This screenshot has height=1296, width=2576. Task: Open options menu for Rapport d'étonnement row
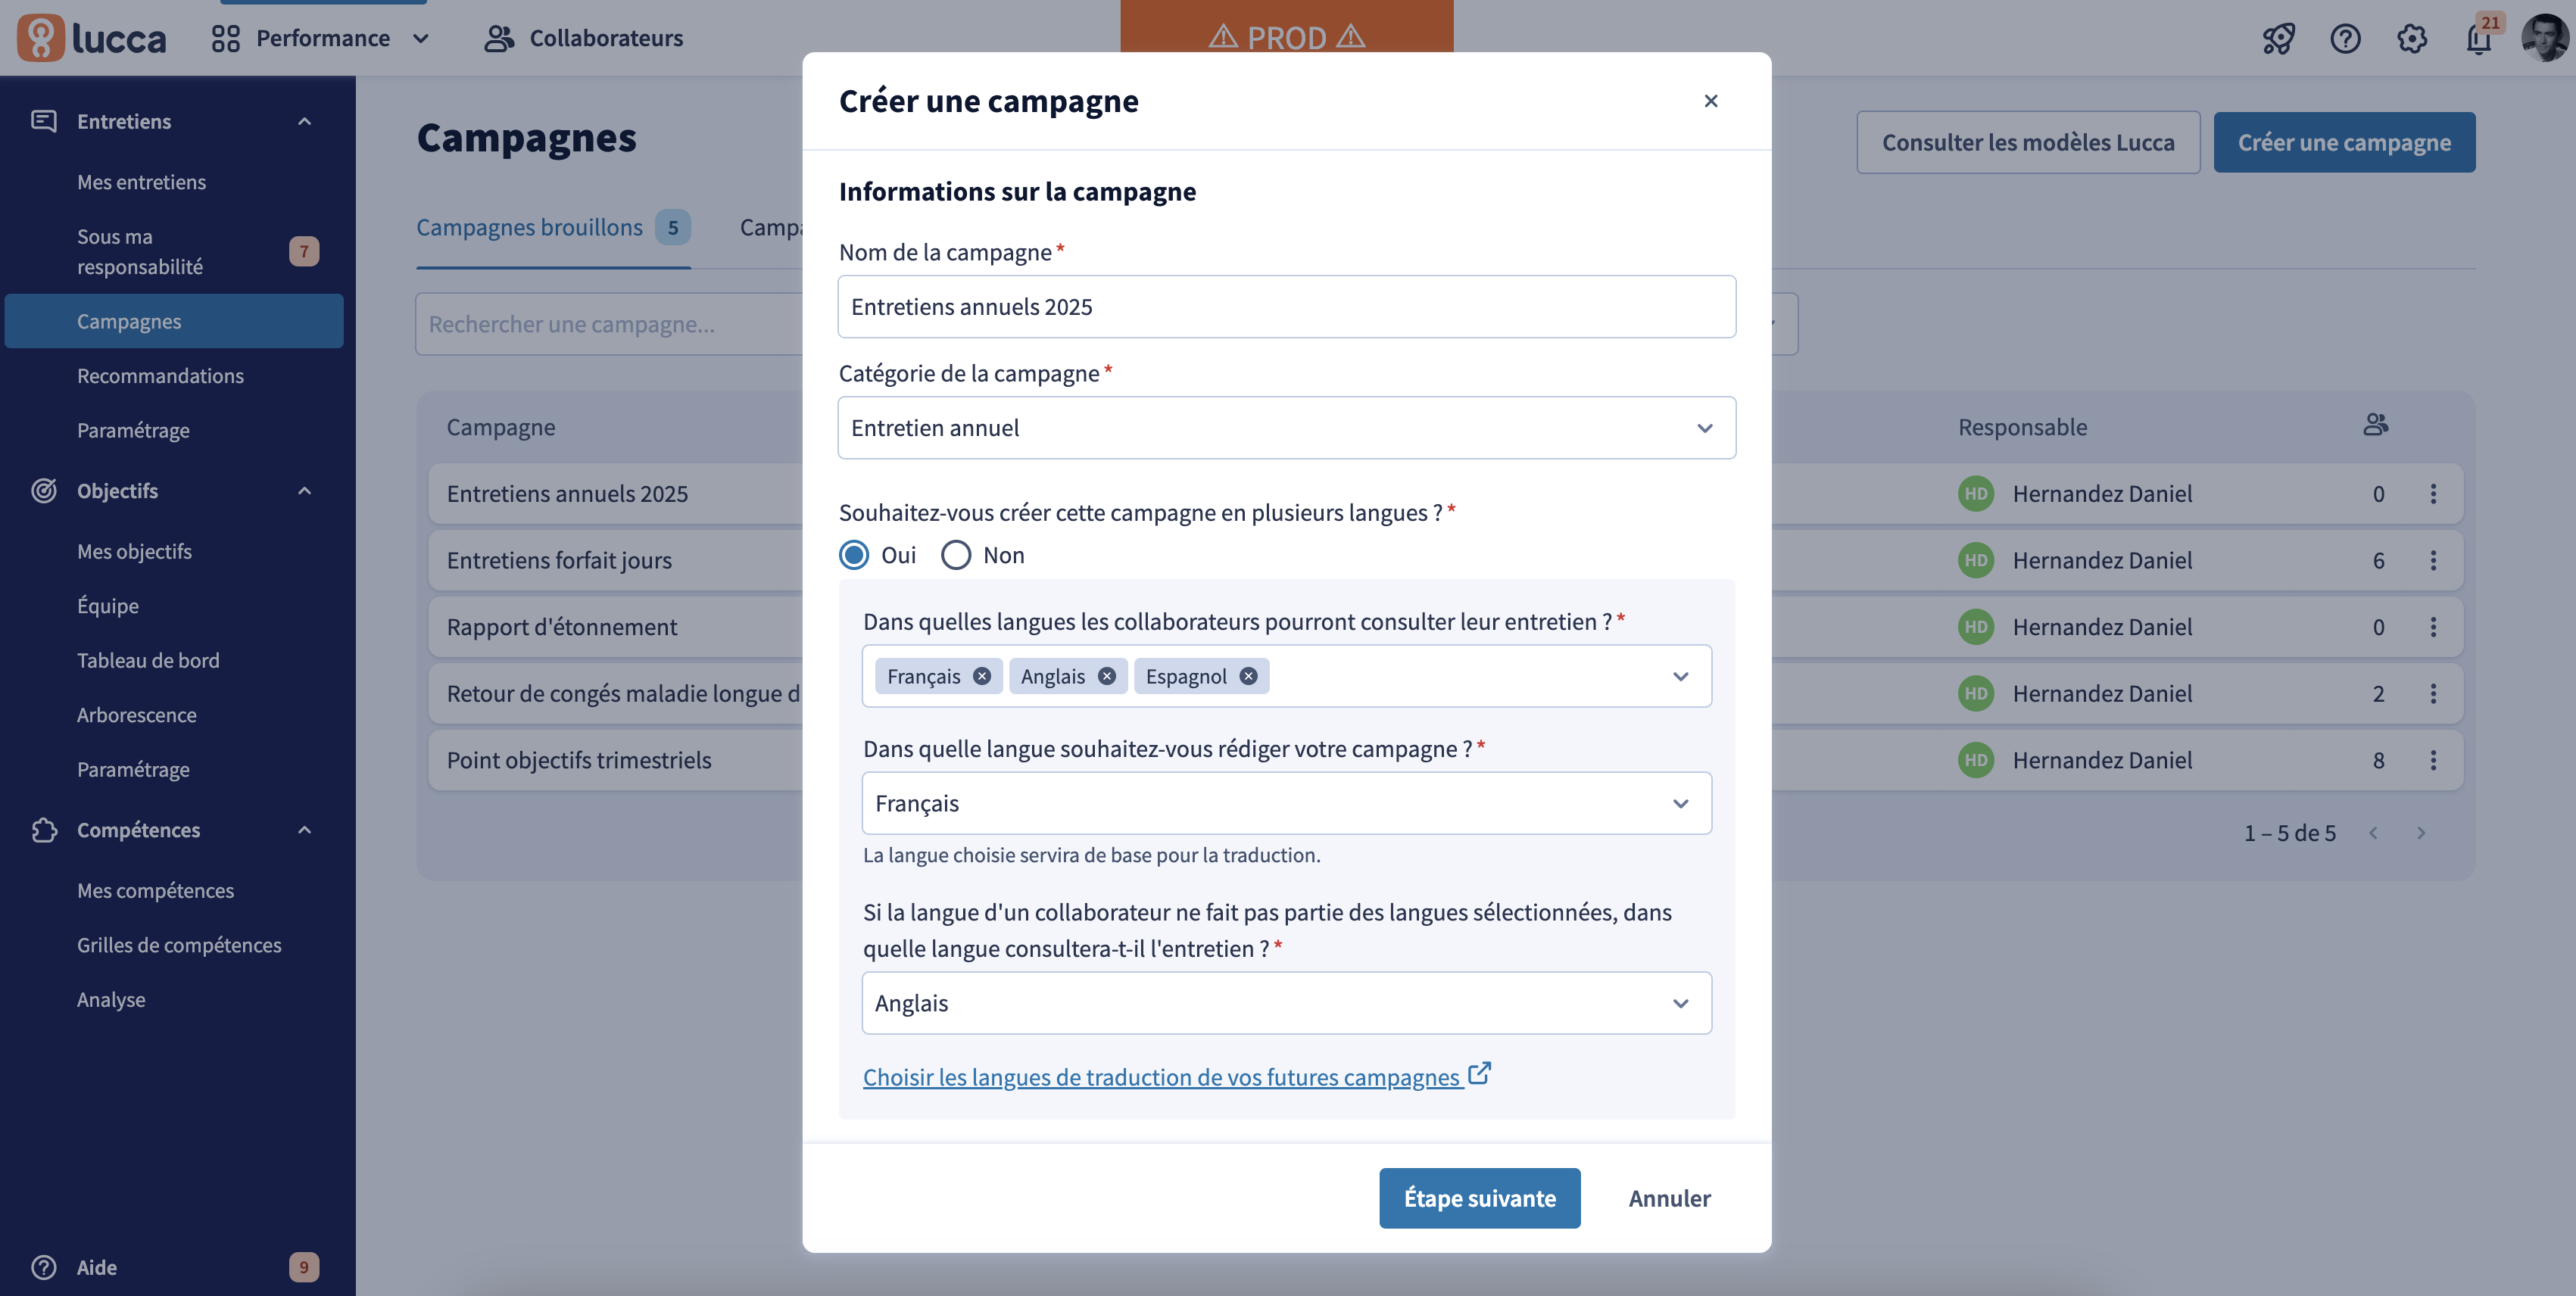(2433, 627)
